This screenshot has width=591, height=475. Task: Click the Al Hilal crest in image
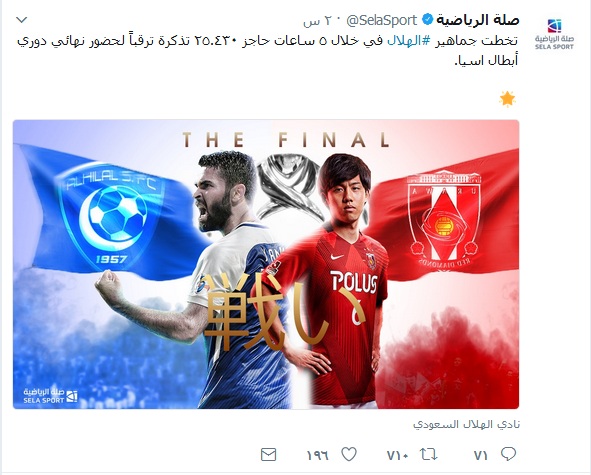112,216
